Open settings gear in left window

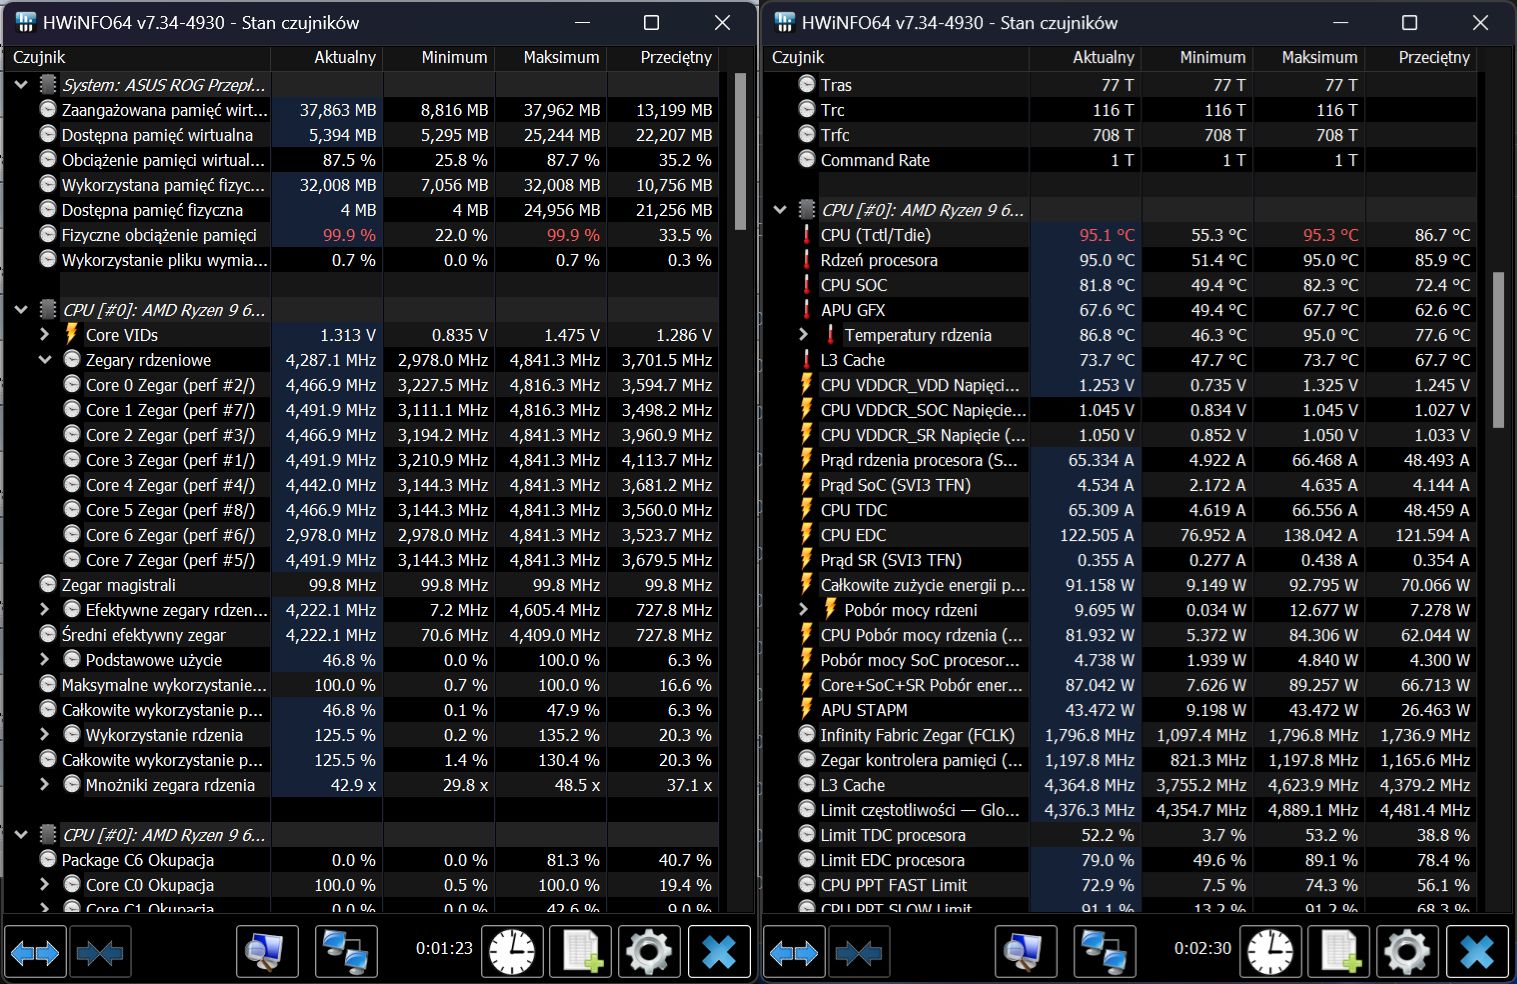[649, 952]
